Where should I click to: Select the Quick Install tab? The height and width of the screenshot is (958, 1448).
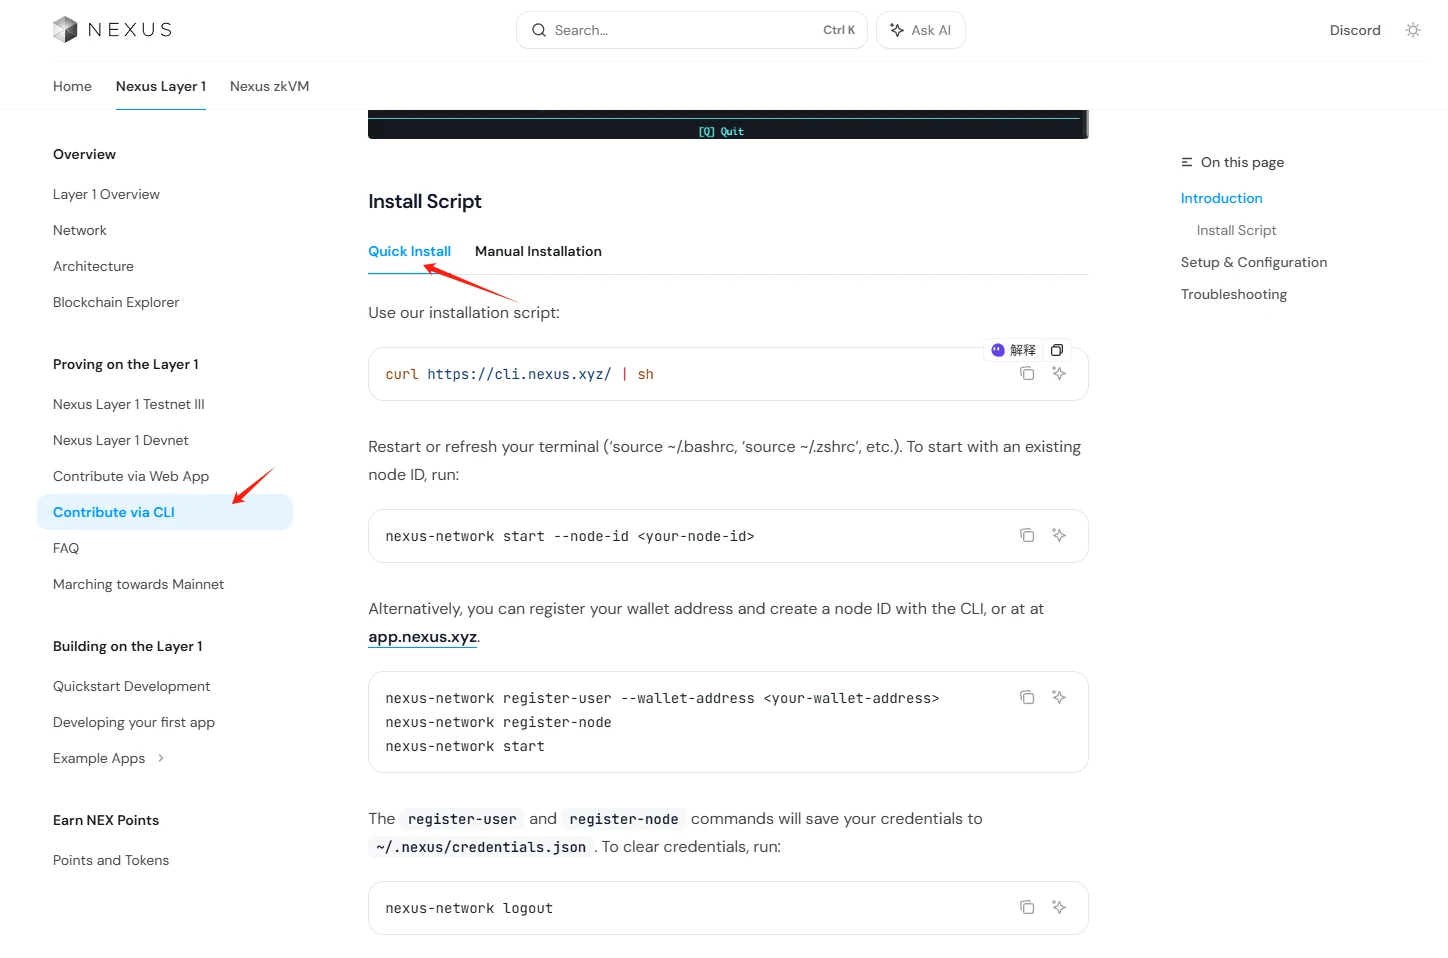tap(409, 251)
